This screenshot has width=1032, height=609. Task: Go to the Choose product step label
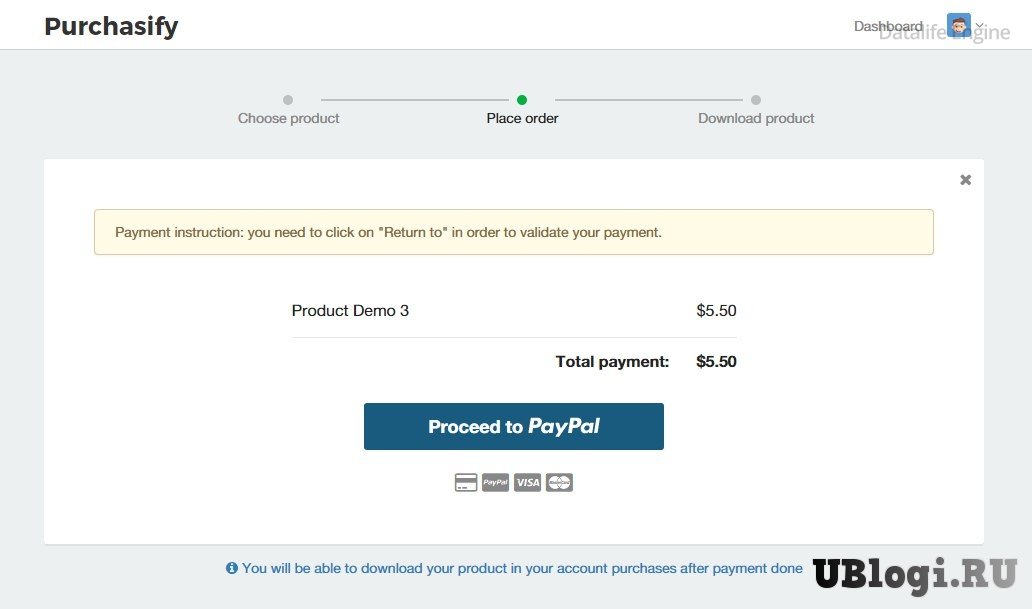coord(288,118)
